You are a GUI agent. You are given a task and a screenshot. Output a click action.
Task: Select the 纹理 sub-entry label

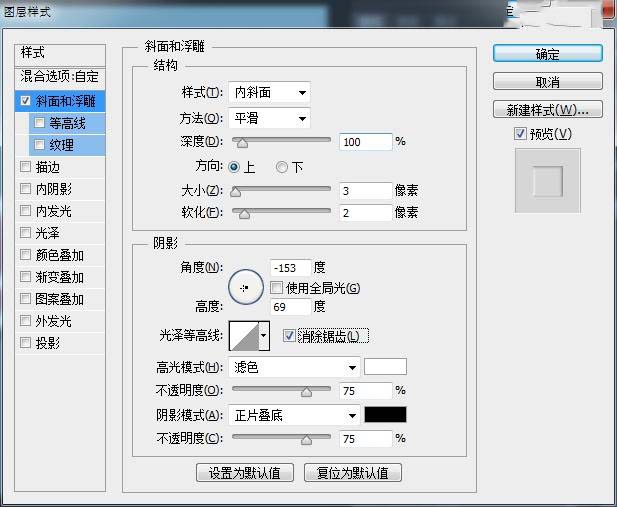61,145
